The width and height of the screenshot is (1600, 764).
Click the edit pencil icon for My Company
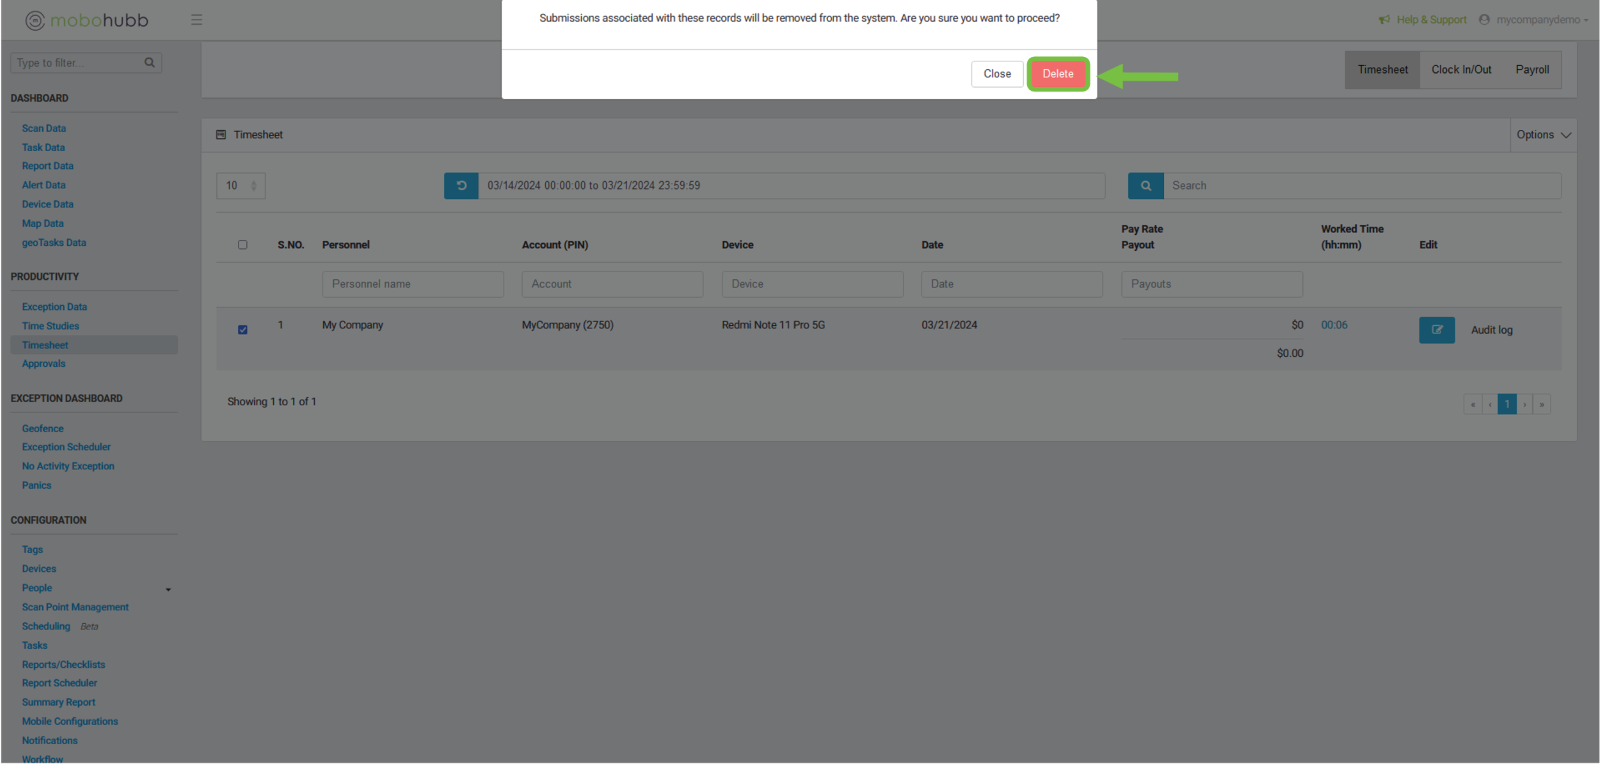[x=1436, y=330]
